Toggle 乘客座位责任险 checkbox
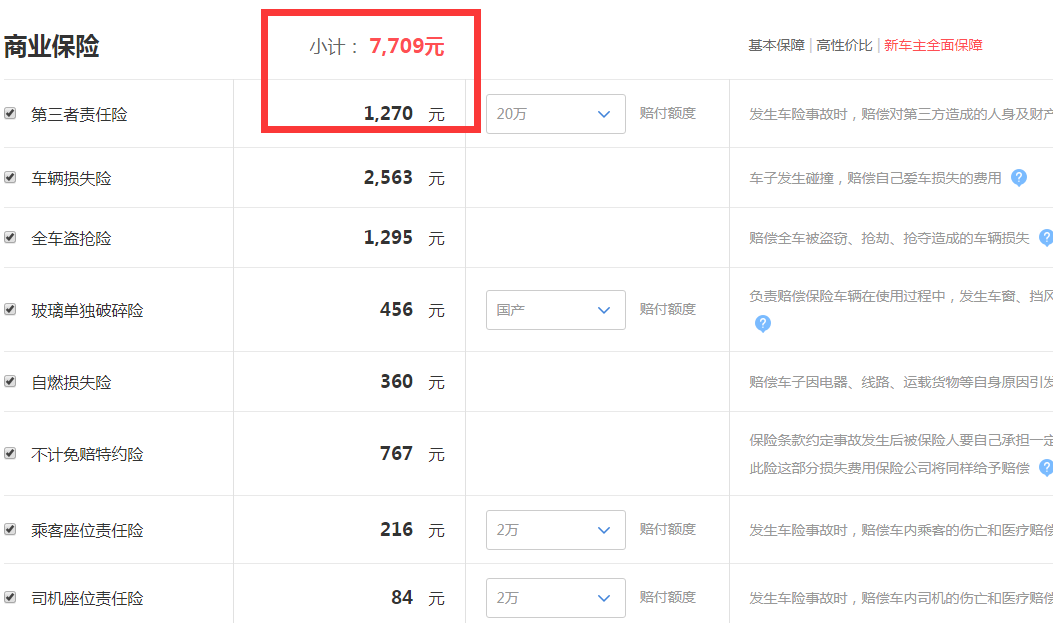 click(x=10, y=530)
